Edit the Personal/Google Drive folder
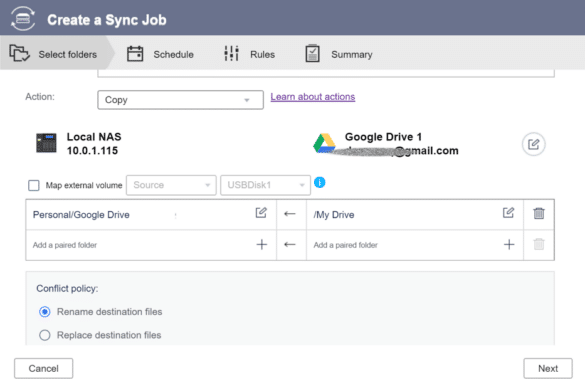This screenshot has width=585, height=390. coord(261,213)
